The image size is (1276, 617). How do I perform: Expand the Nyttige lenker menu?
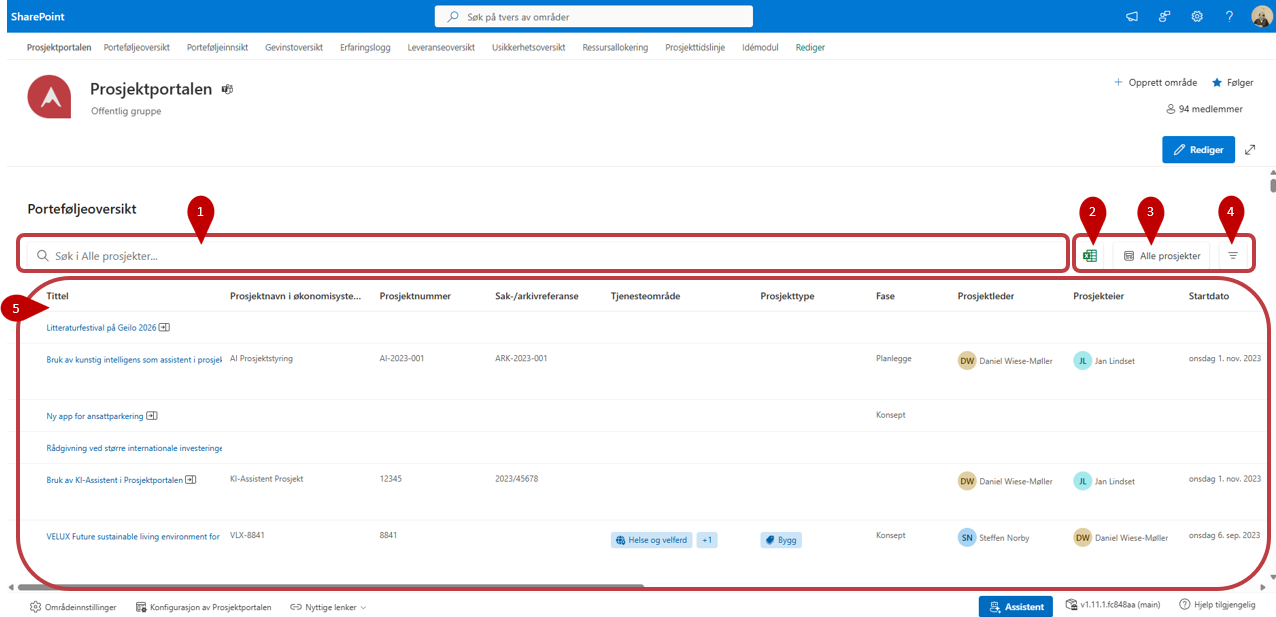[328, 607]
